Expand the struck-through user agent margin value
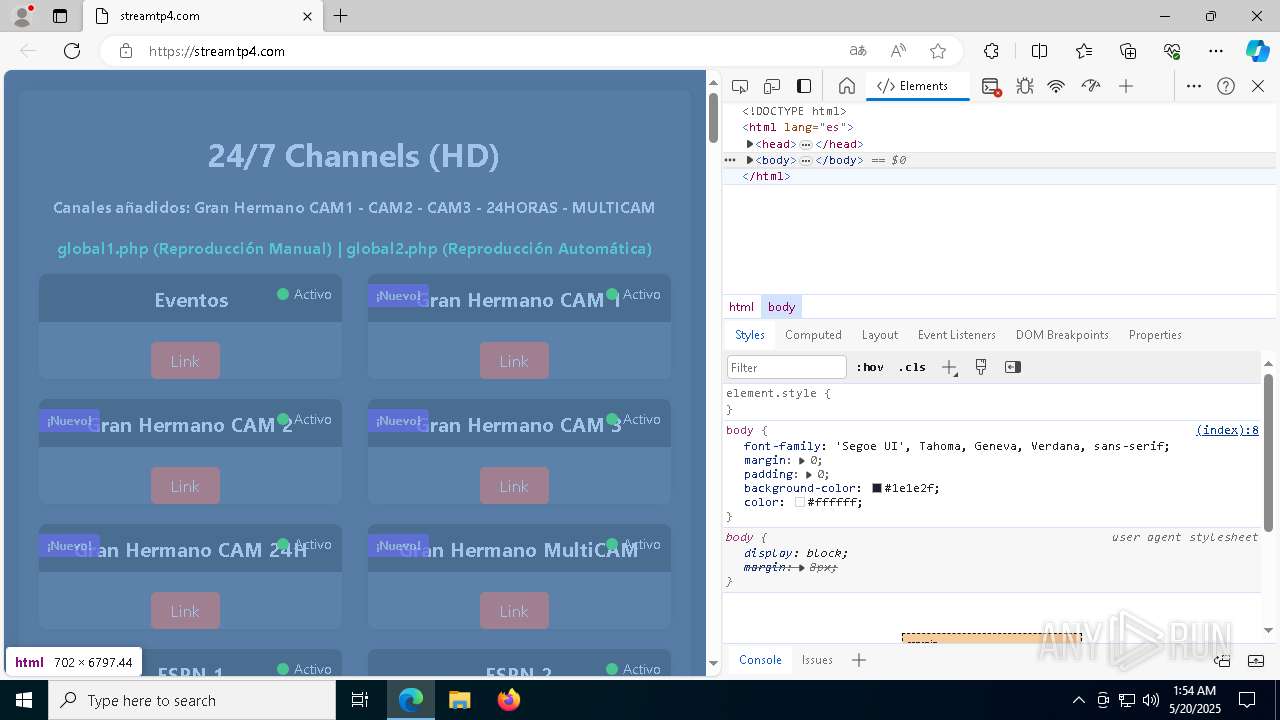This screenshot has height=720, width=1280. point(802,568)
